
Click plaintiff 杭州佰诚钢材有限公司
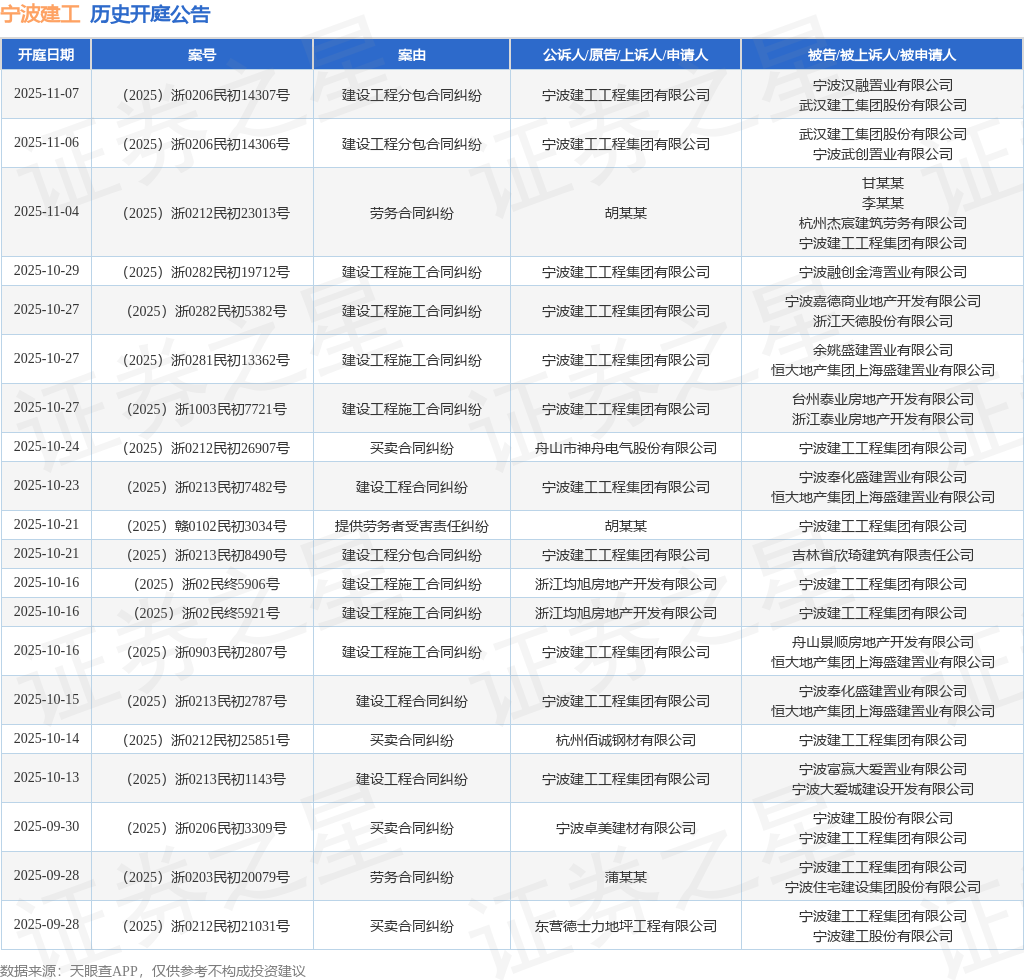point(626,740)
